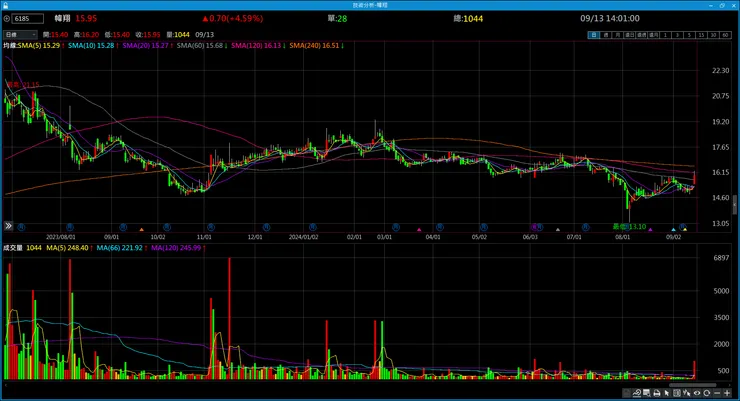740x401 pixels.
Task: Select the 日 daily period button
Action: pyautogui.click(x=594, y=35)
